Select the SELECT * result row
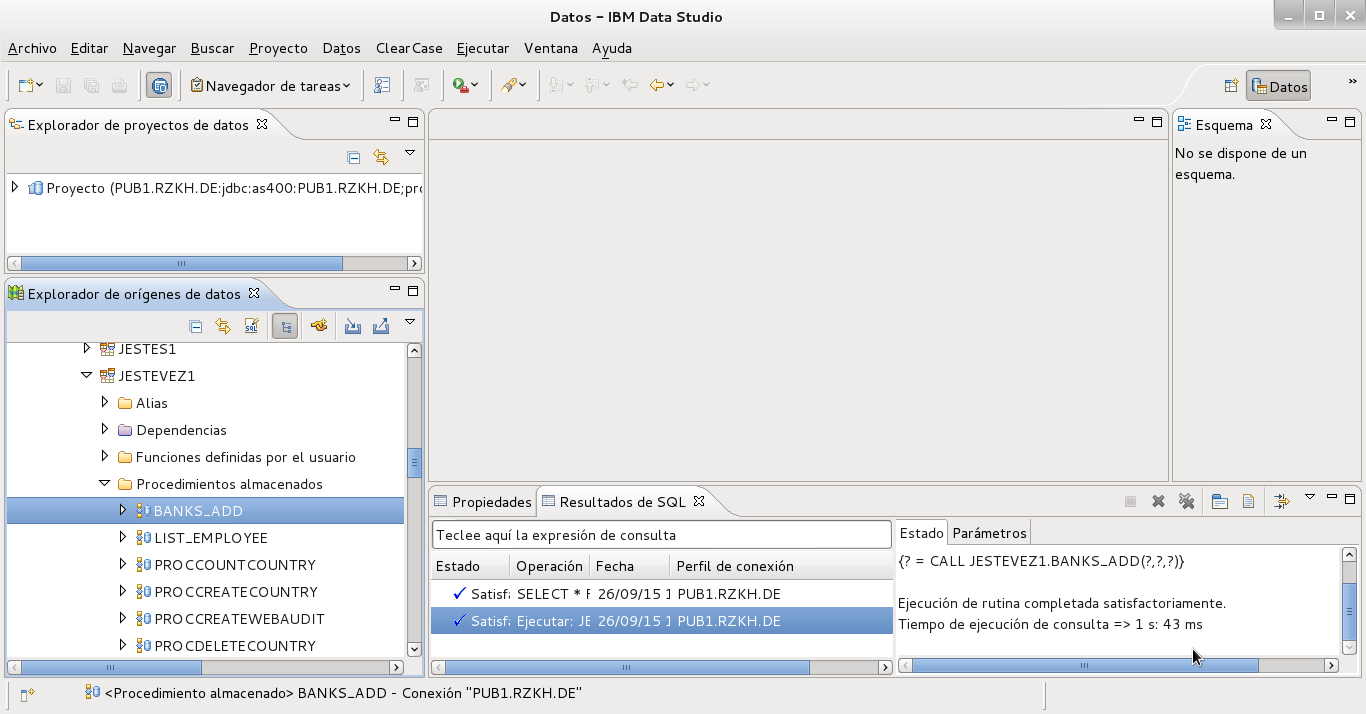 (661, 594)
